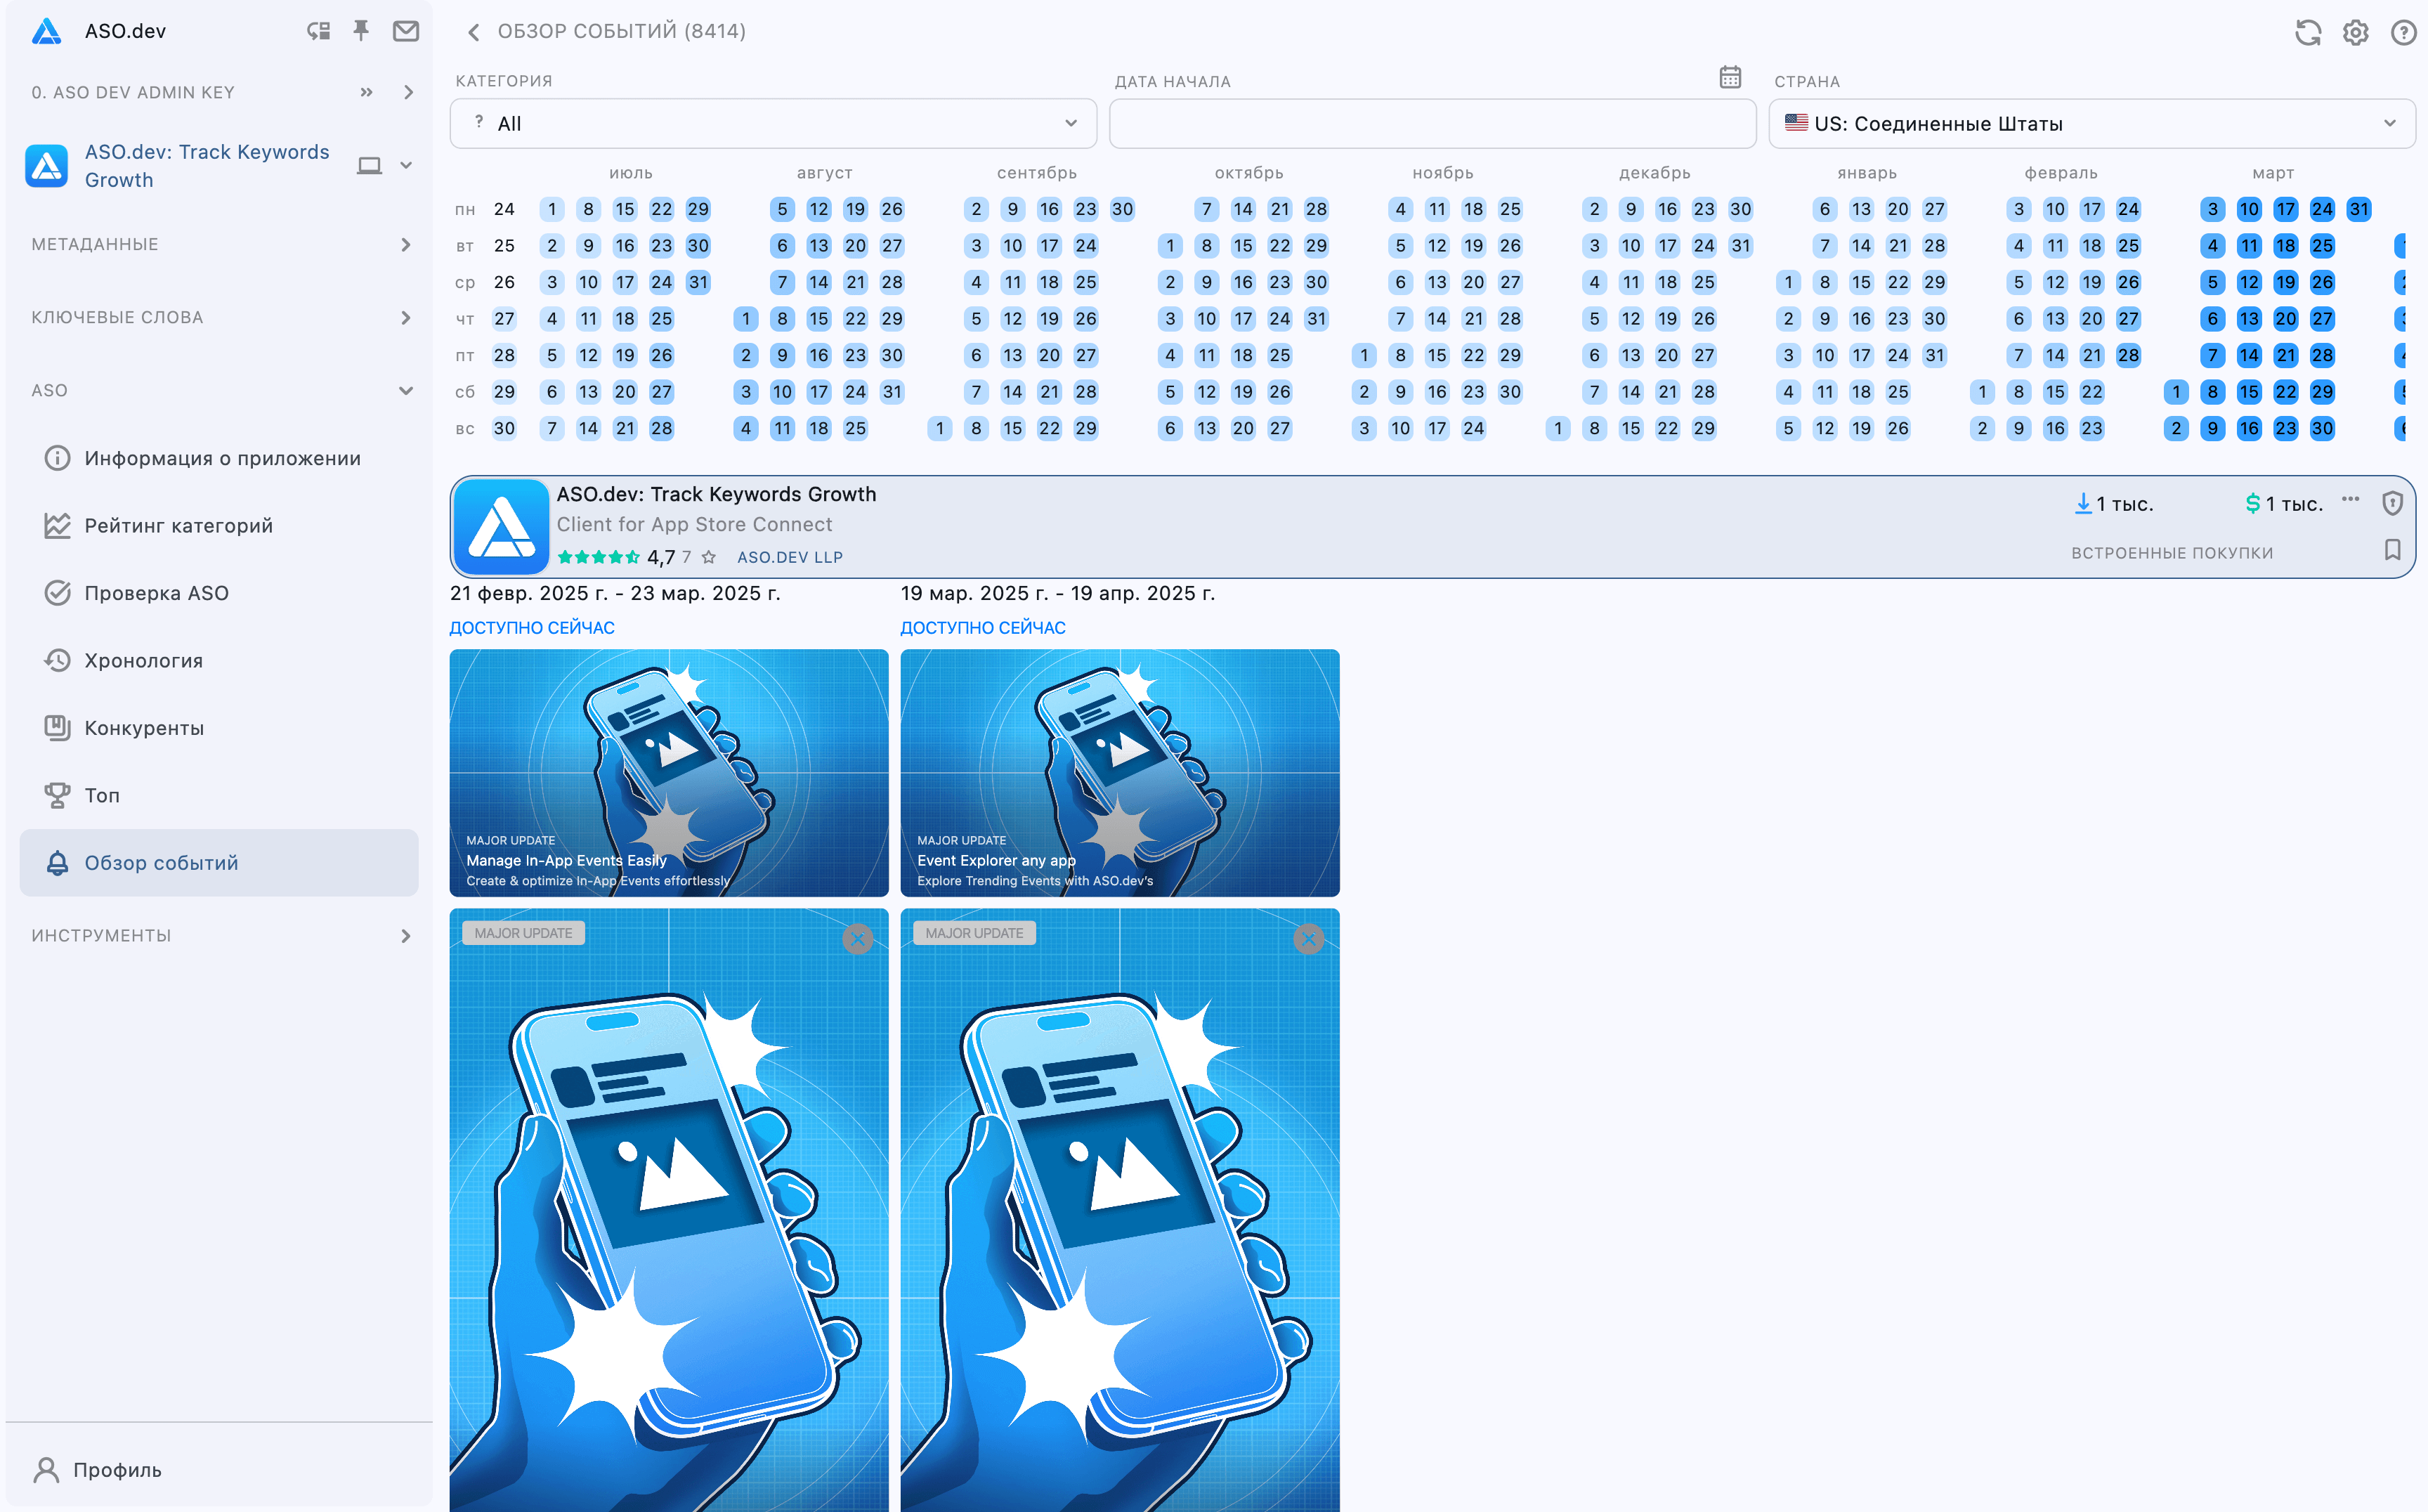This screenshot has width=2428, height=1512.
Task: Open the КАТЕГОРИЯ All dropdown
Action: click(773, 124)
